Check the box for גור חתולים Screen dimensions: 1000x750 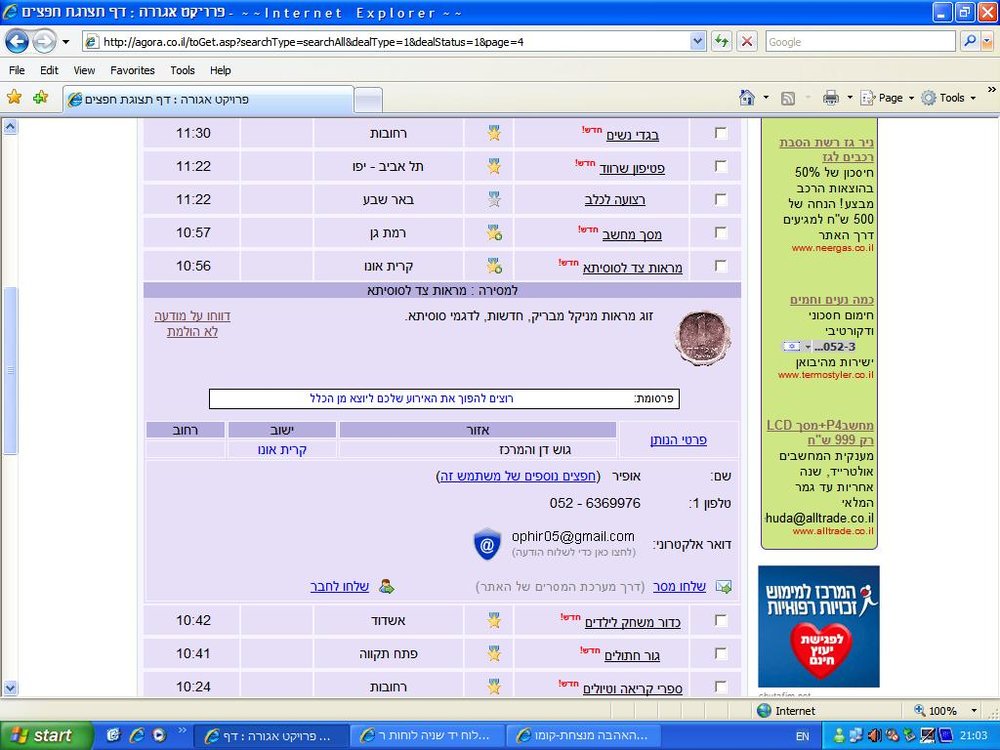coord(721,653)
